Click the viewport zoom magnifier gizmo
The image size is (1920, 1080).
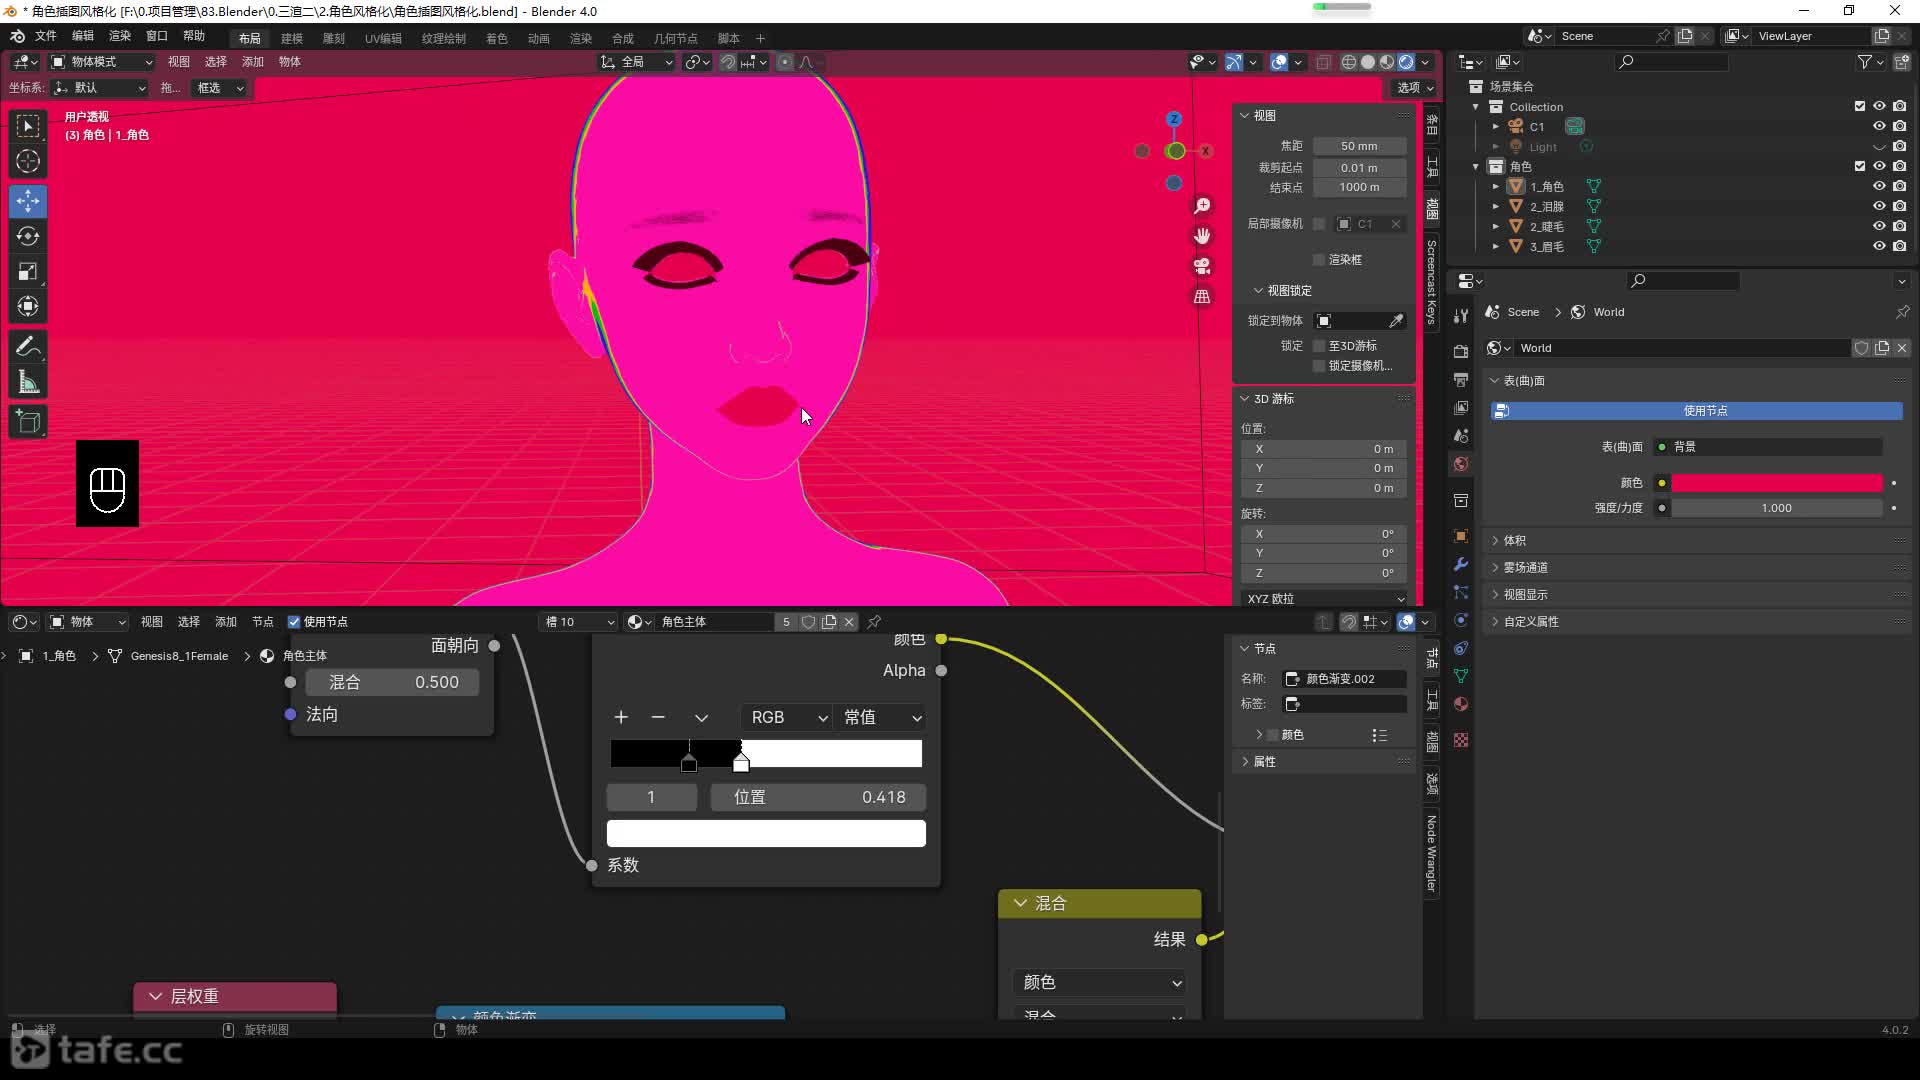tap(1202, 205)
